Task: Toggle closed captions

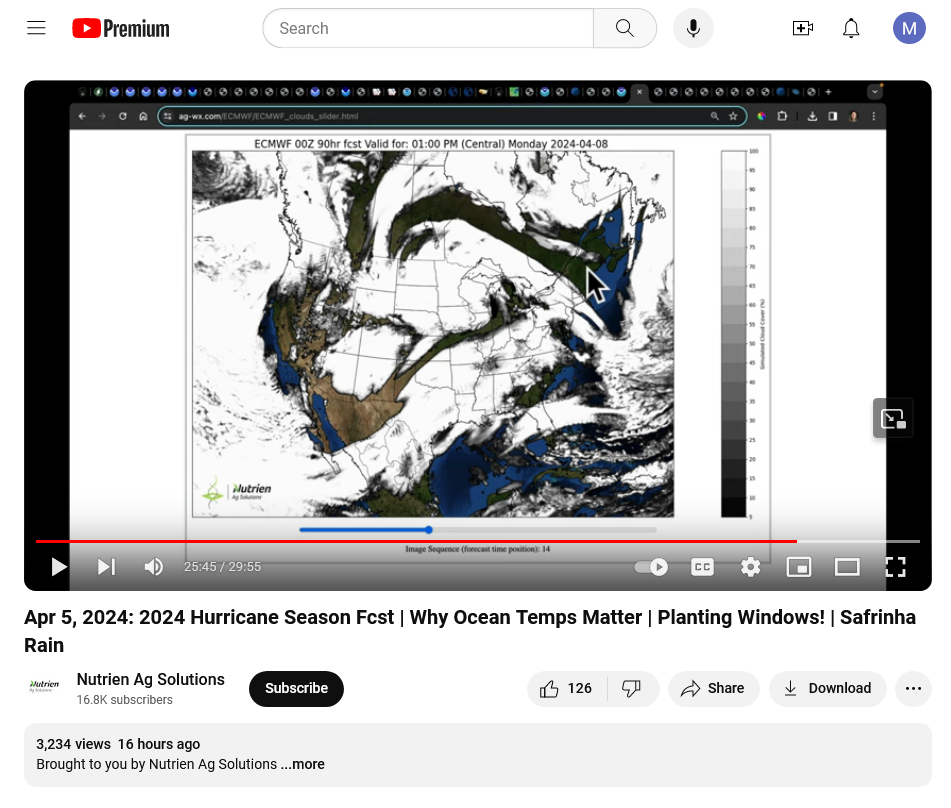Action: click(x=702, y=567)
